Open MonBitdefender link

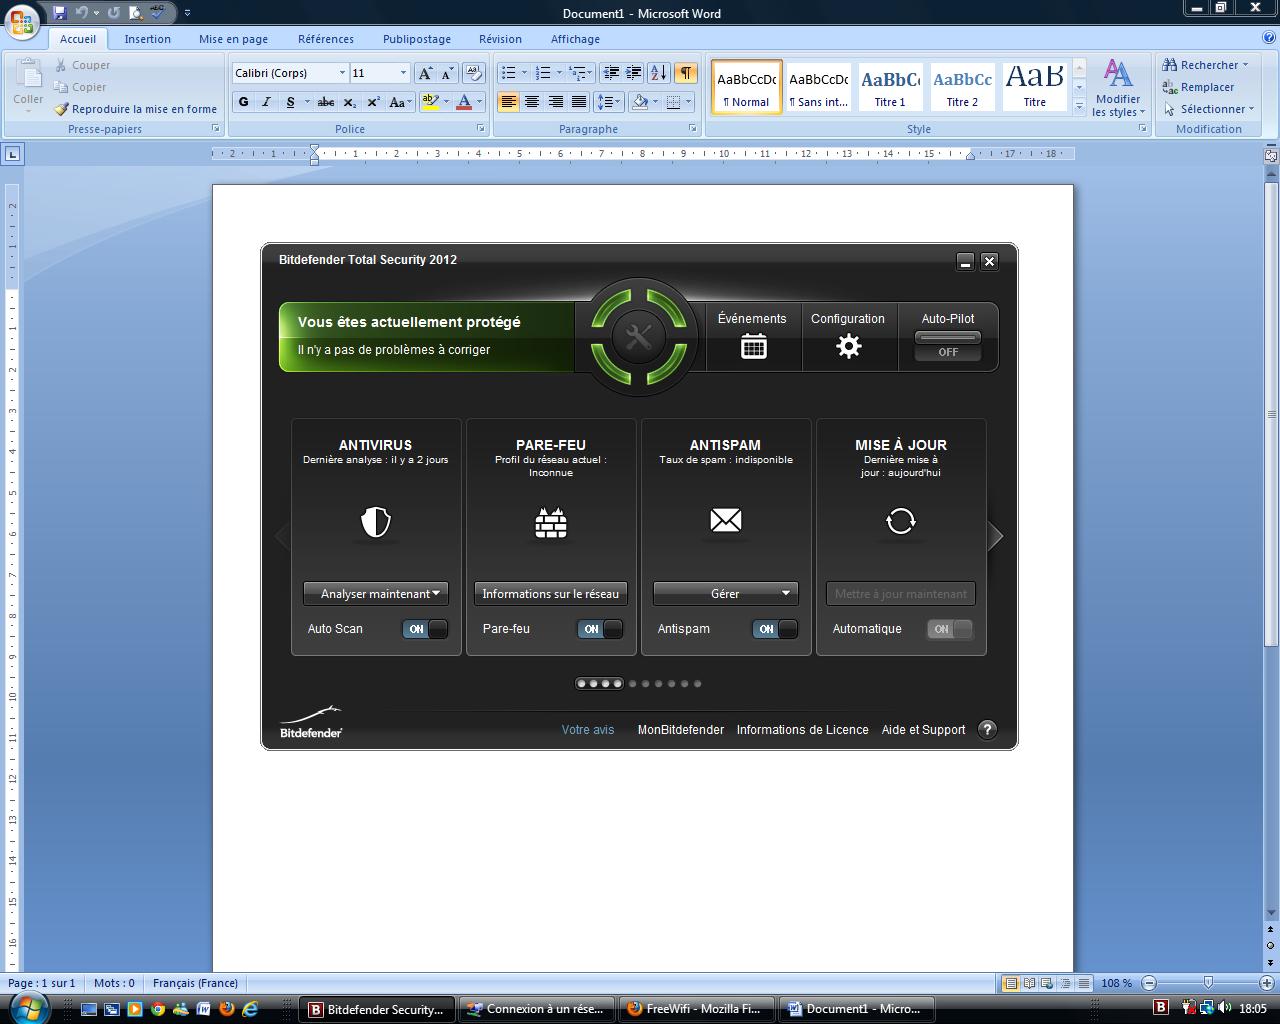[681, 729]
